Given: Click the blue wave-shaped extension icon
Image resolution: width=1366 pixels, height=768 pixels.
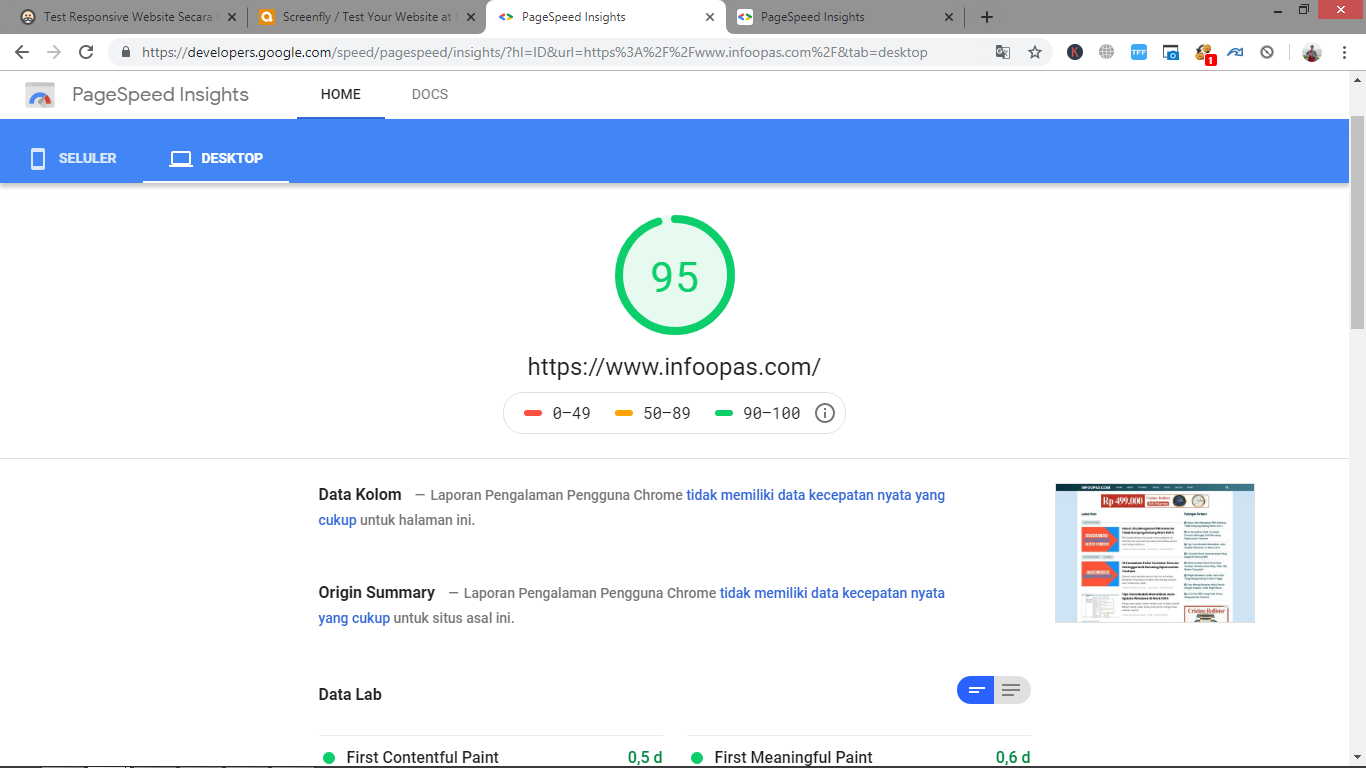Looking at the screenshot, I should pyautogui.click(x=1236, y=52).
